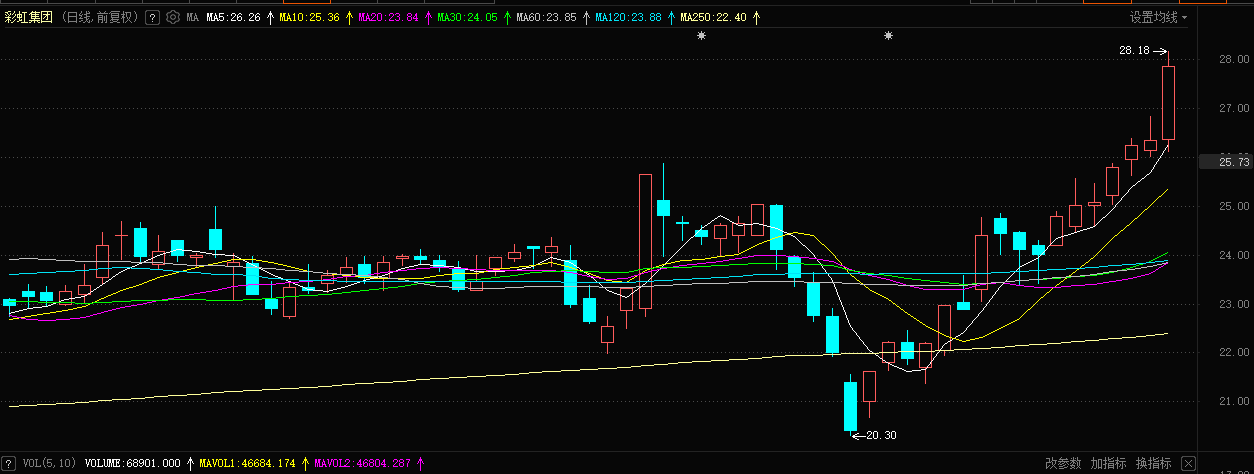Click 改参数 to modify parameters
The width and height of the screenshot is (1254, 474).
(1063, 464)
